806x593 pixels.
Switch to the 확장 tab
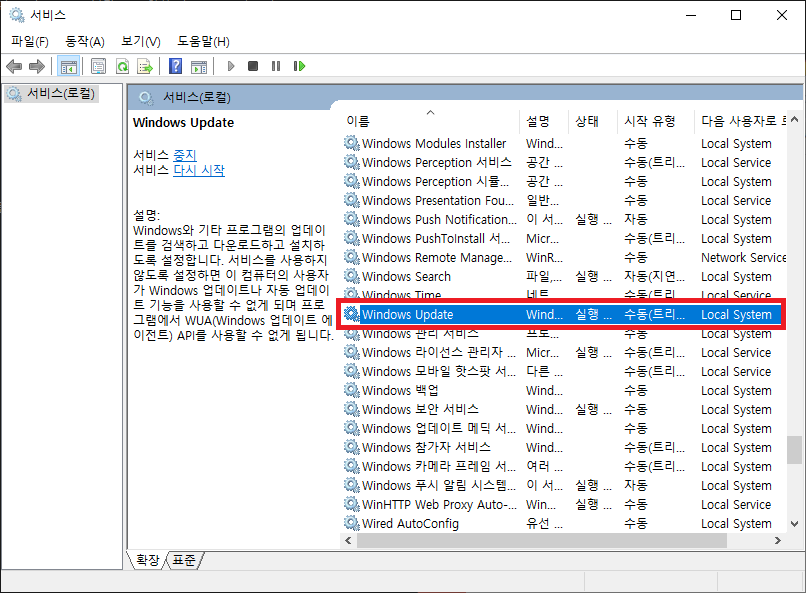[148, 560]
